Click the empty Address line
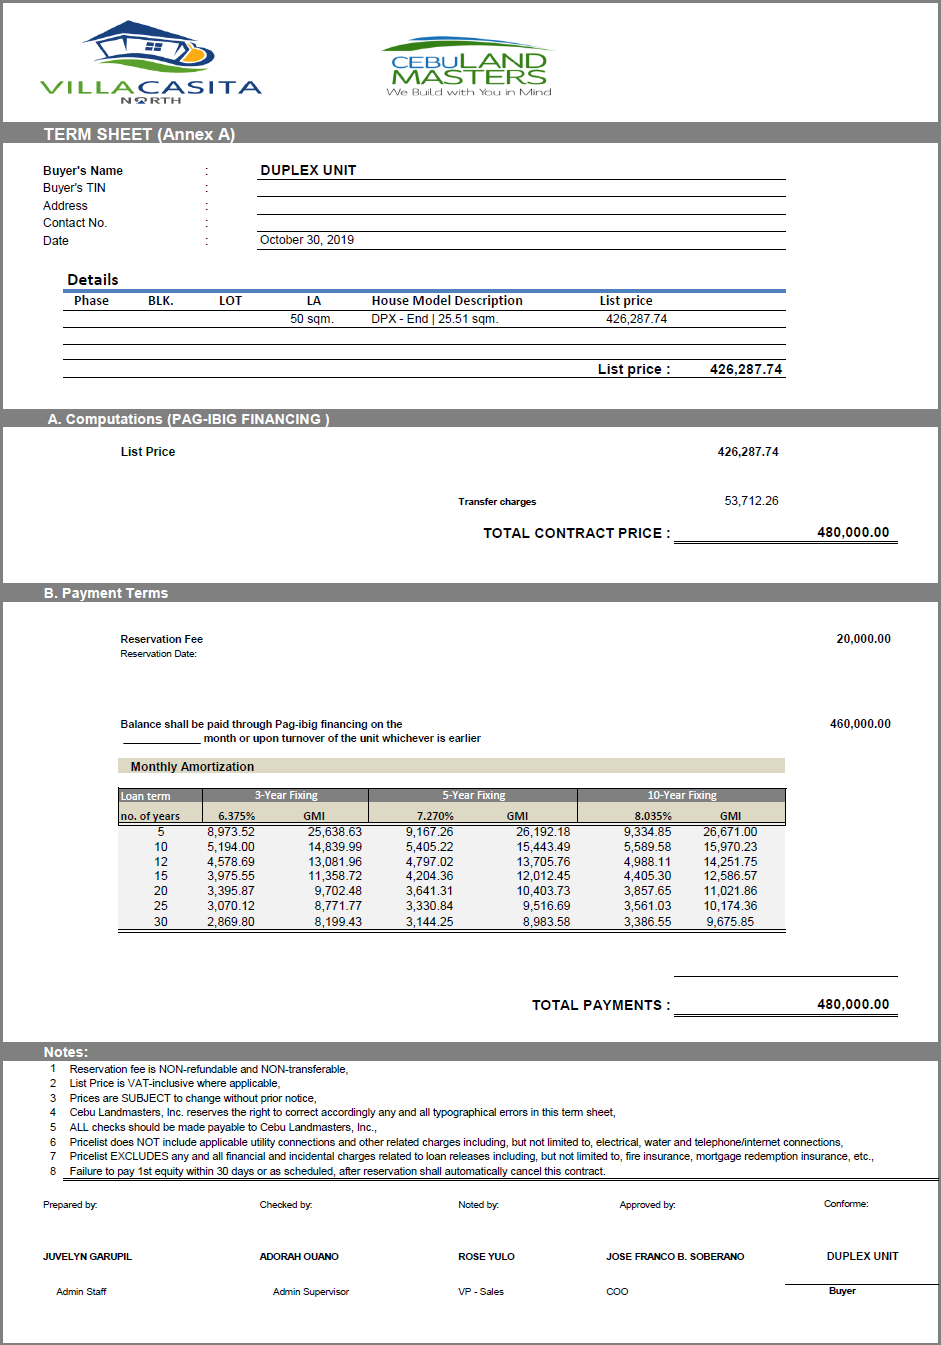The width and height of the screenshot is (941, 1345). 521,206
